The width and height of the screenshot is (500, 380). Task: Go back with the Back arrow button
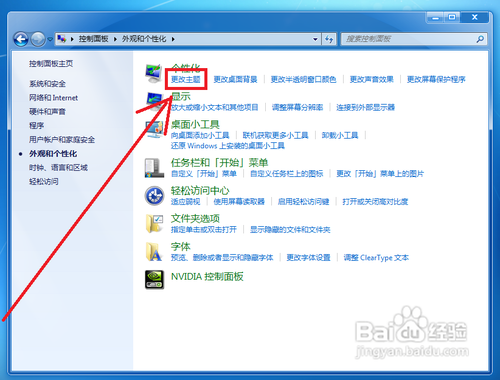[x=21, y=39]
